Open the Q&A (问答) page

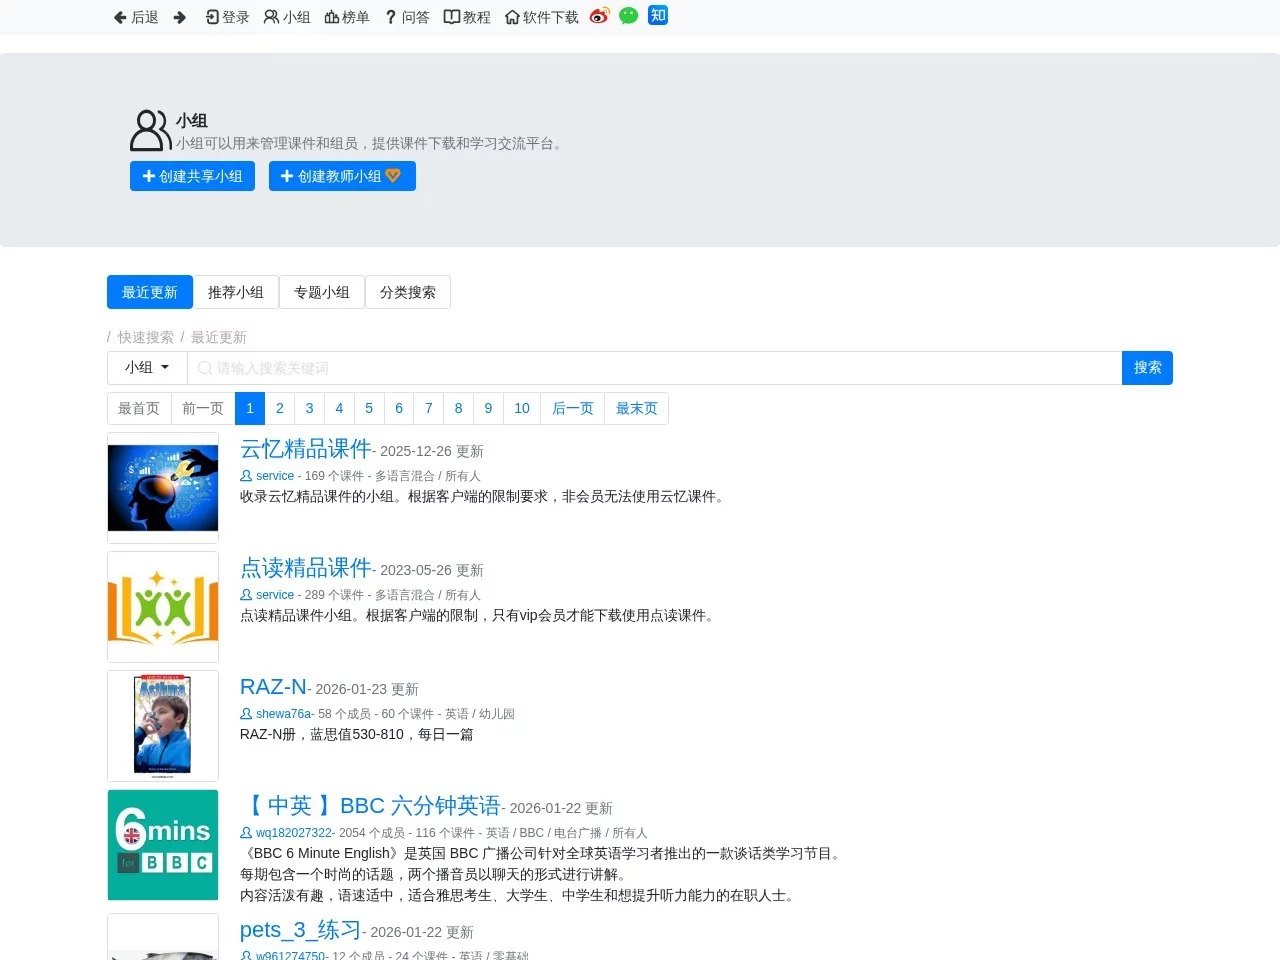[x=407, y=17]
